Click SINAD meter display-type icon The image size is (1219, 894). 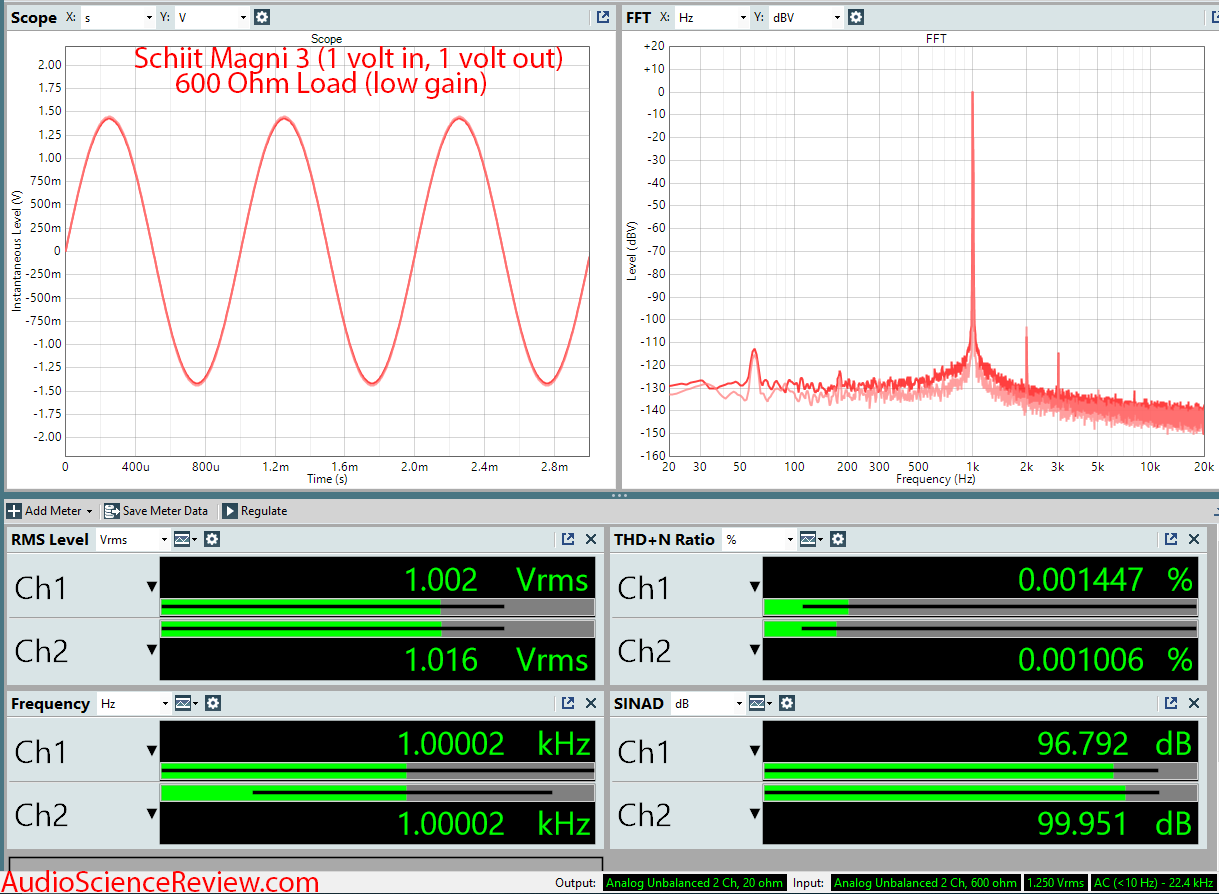pos(759,703)
